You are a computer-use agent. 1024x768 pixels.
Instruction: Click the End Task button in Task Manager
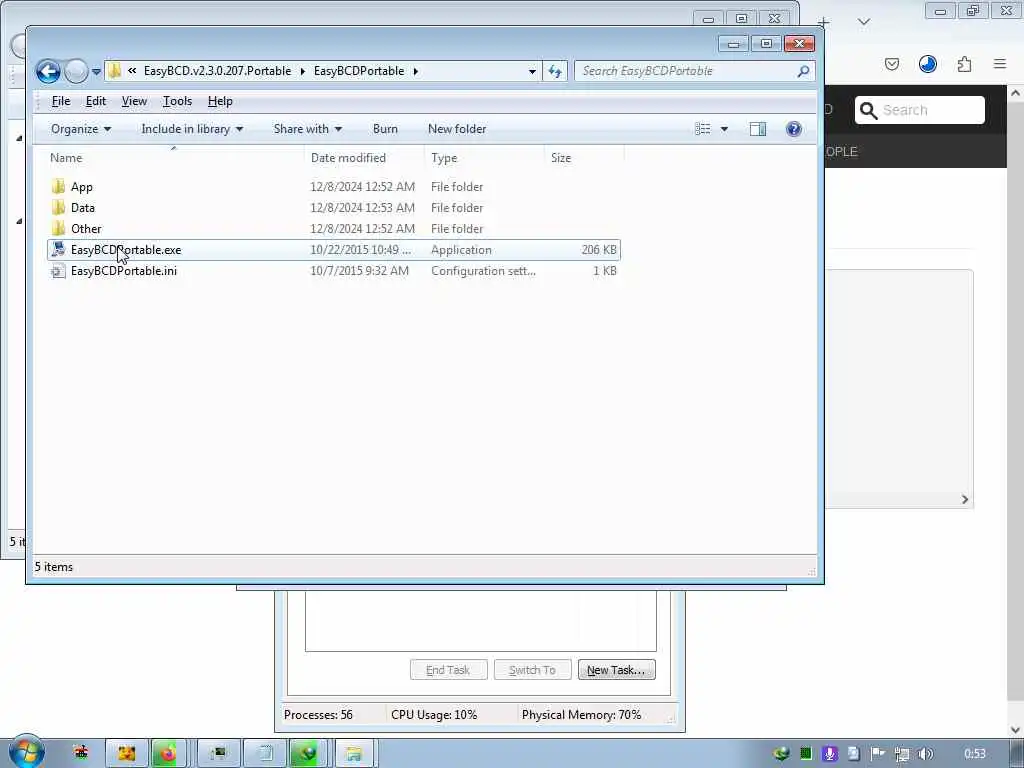[449, 669]
